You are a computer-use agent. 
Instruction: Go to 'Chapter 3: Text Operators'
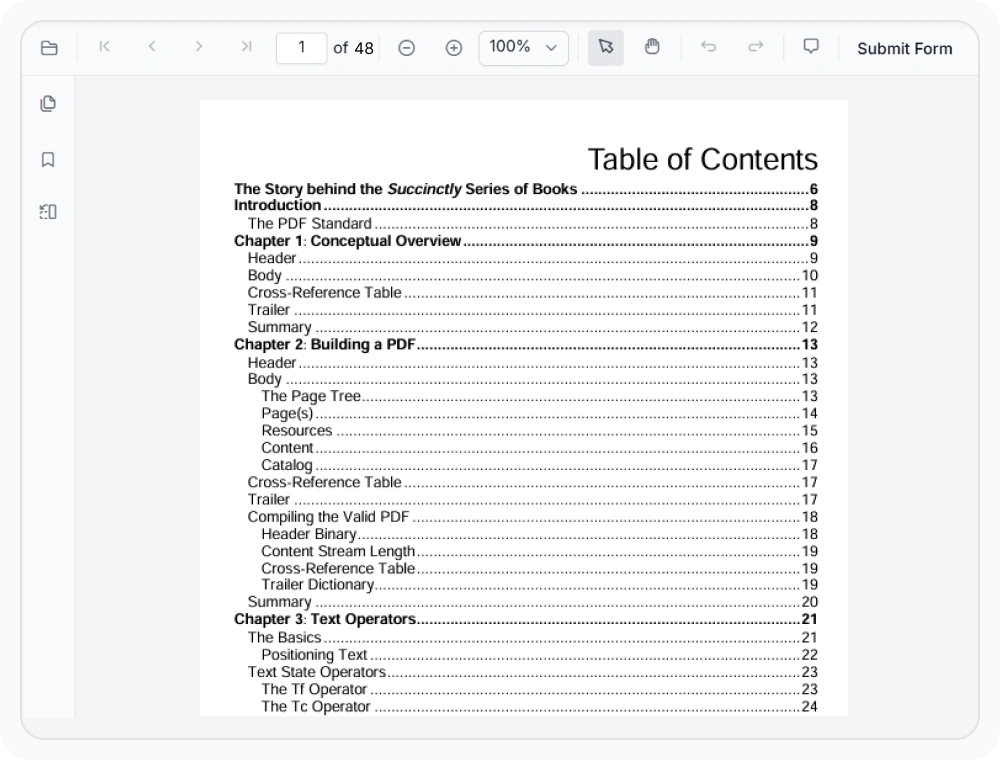tap(526, 619)
